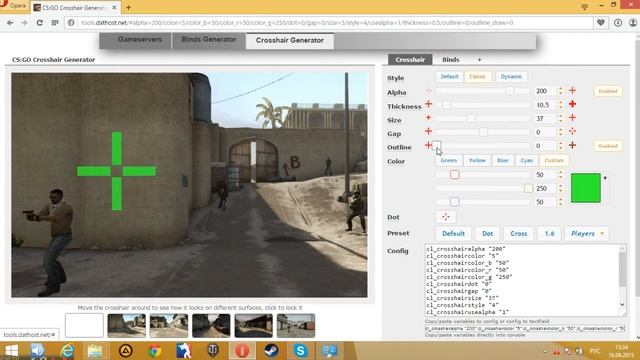Choose the Cyan crosshair color
The height and width of the screenshot is (360, 640).
(527, 160)
